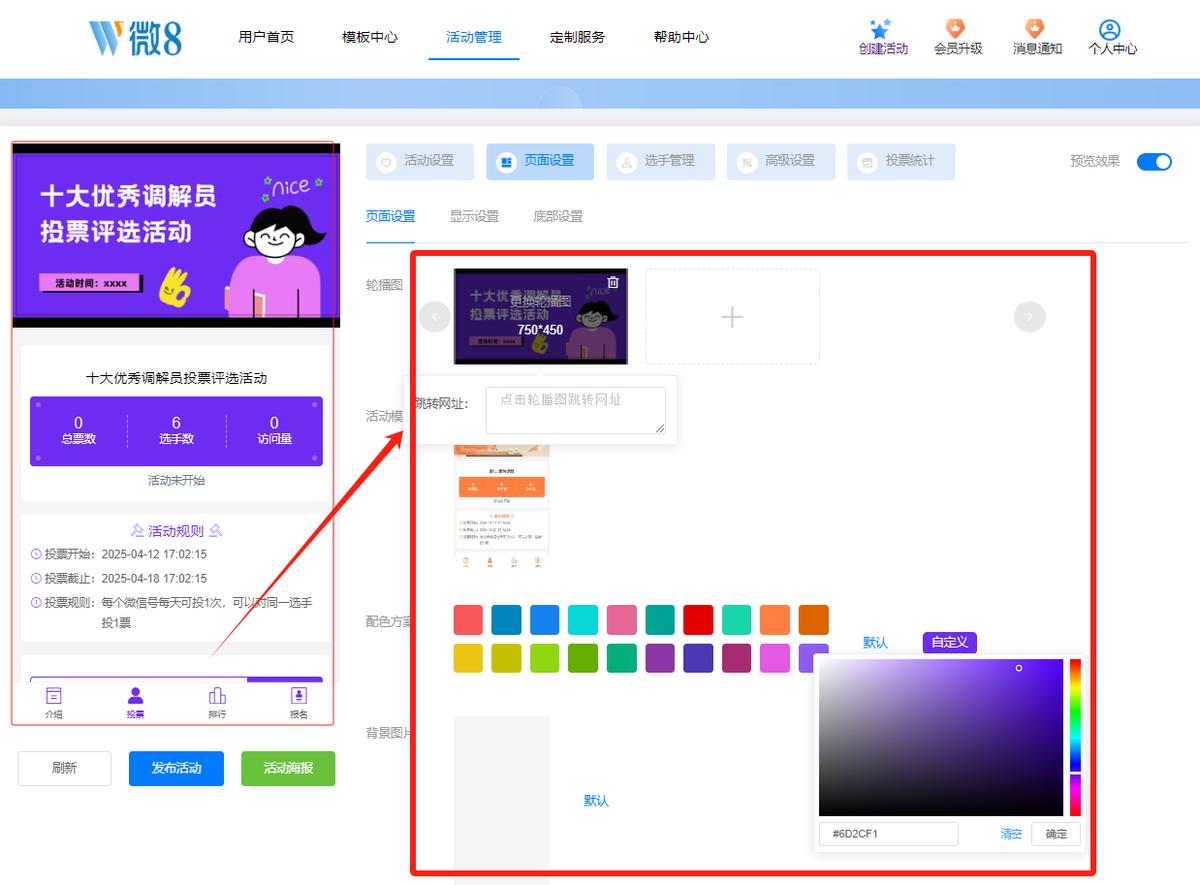The height and width of the screenshot is (885, 1200).
Task: Open 定制服务 menu
Action: click(577, 37)
